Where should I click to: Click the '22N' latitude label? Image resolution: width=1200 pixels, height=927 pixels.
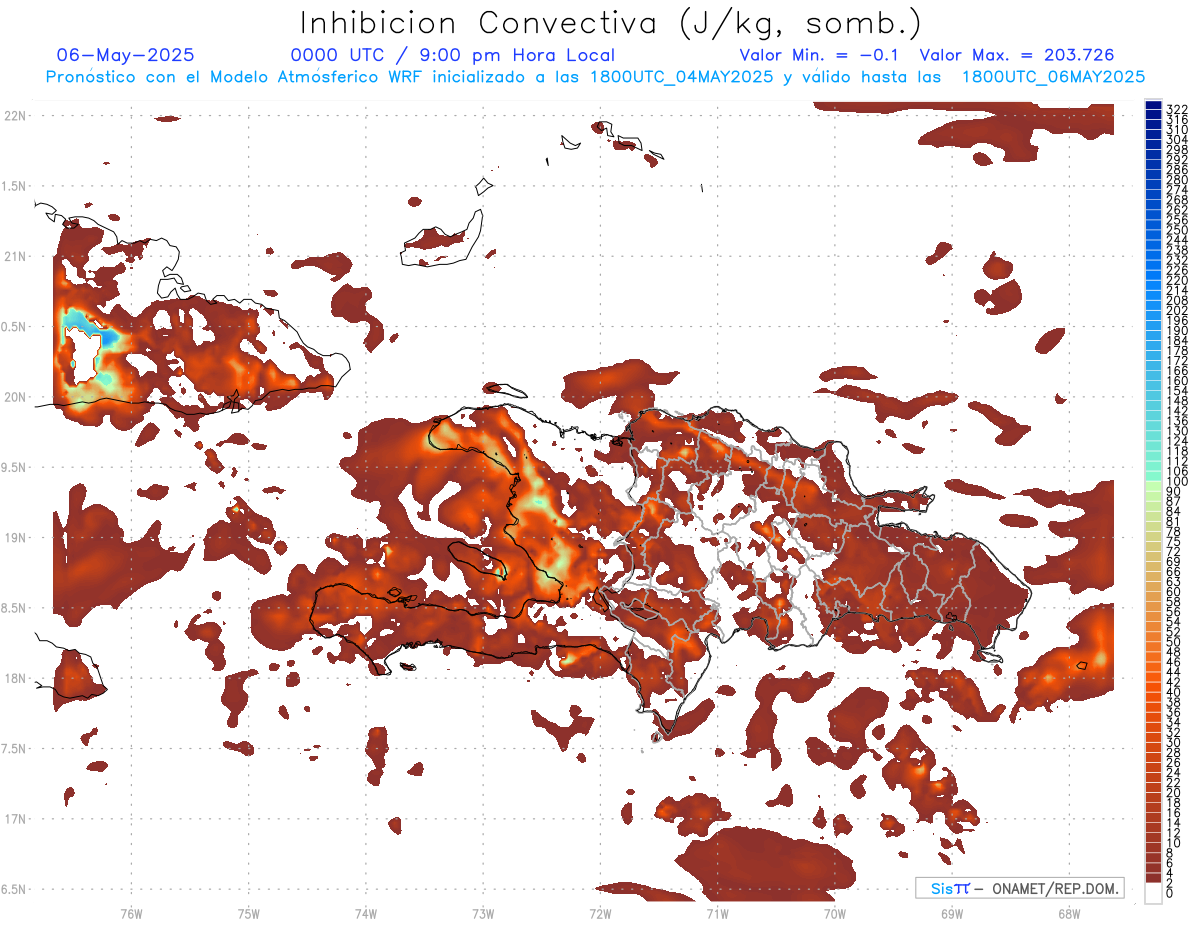pos(15,115)
